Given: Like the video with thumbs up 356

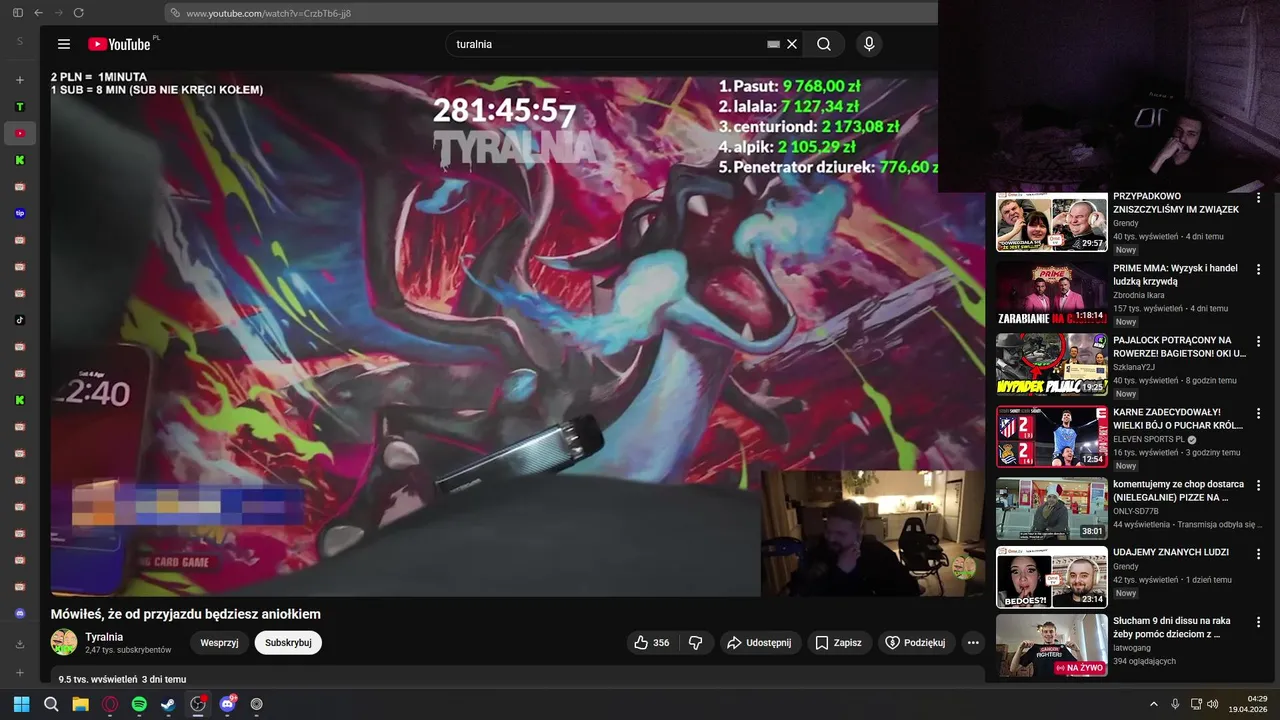Looking at the screenshot, I should [651, 643].
